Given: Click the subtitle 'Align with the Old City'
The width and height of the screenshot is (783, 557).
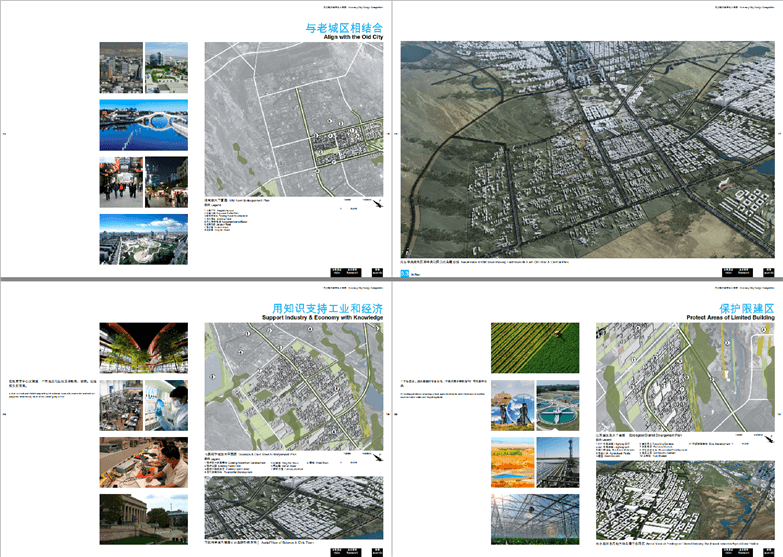Looking at the screenshot, I should (x=353, y=37).
